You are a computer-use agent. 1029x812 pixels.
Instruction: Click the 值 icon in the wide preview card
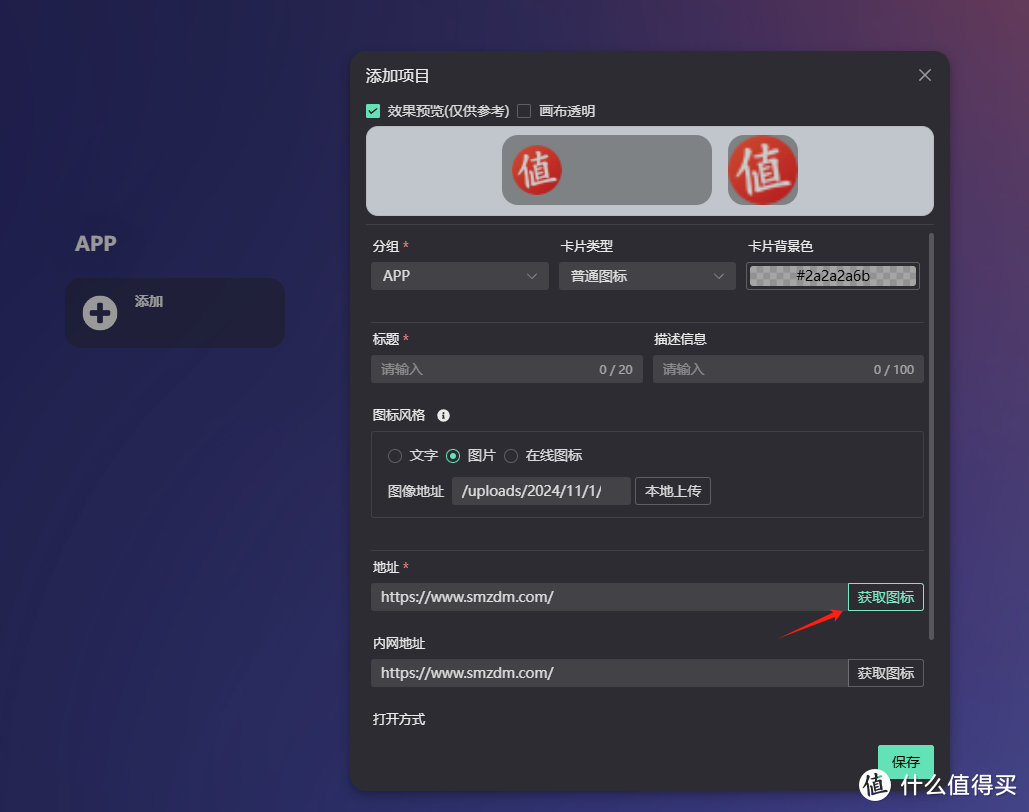[536, 170]
